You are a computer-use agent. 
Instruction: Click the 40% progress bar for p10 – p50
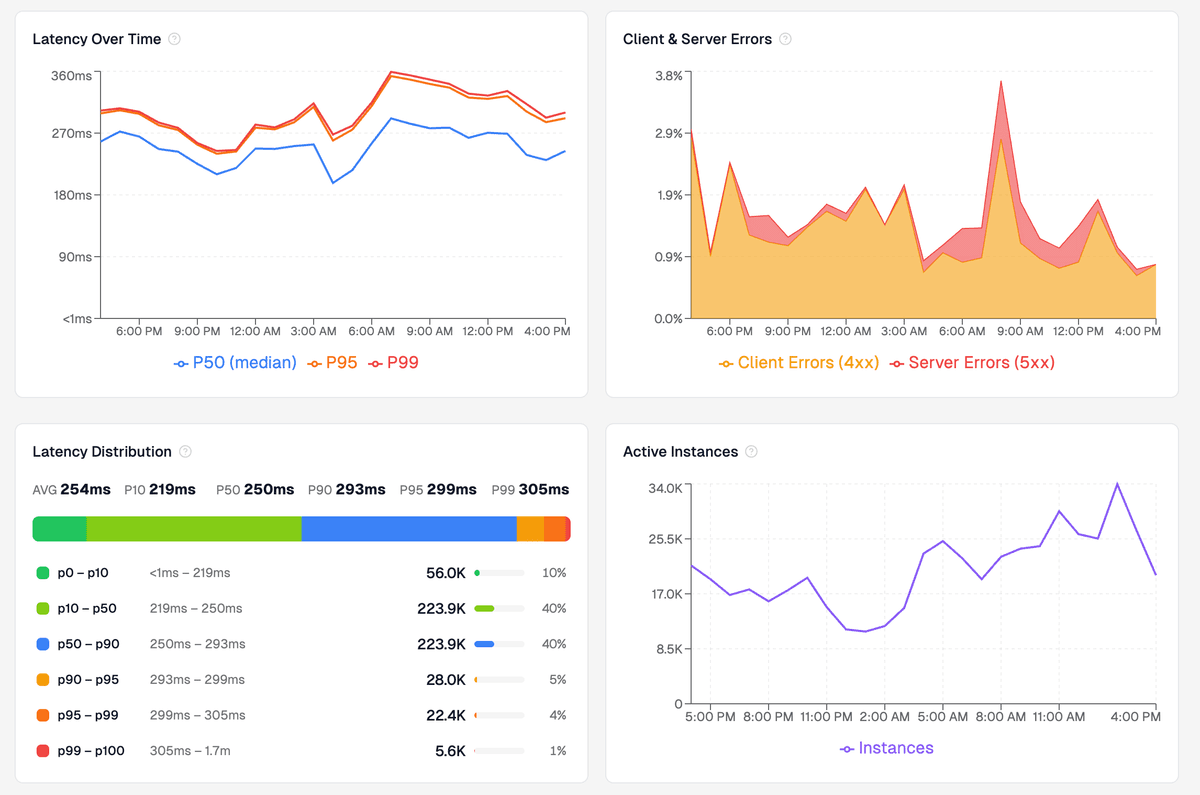point(498,608)
